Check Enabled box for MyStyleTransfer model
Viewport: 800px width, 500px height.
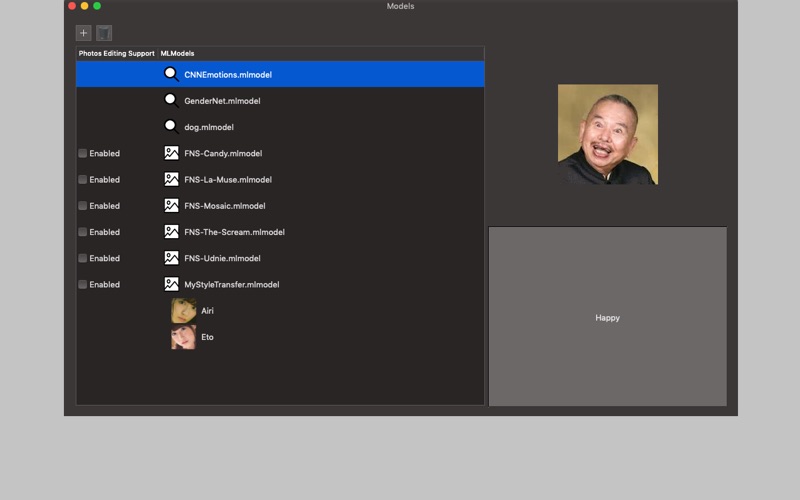pyautogui.click(x=83, y=284)
